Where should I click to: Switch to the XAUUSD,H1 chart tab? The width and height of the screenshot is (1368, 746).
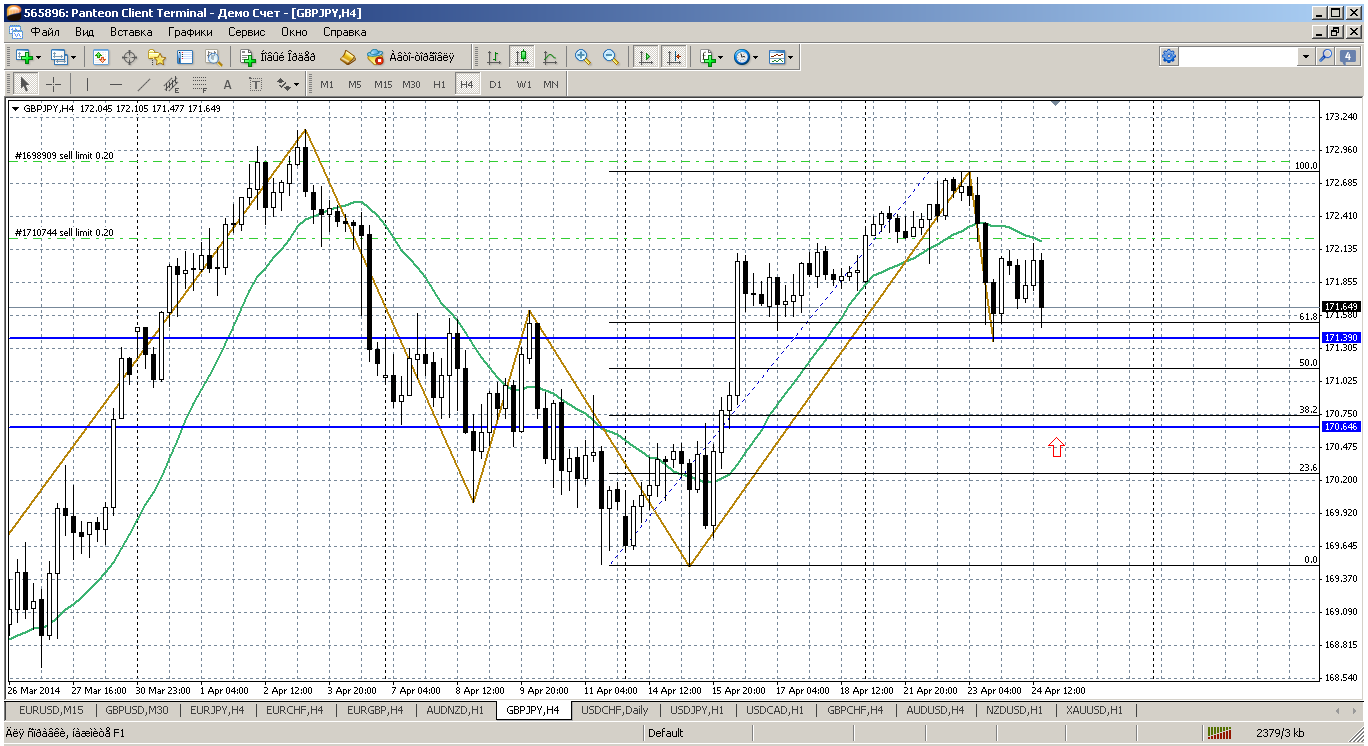(1094, 710)
